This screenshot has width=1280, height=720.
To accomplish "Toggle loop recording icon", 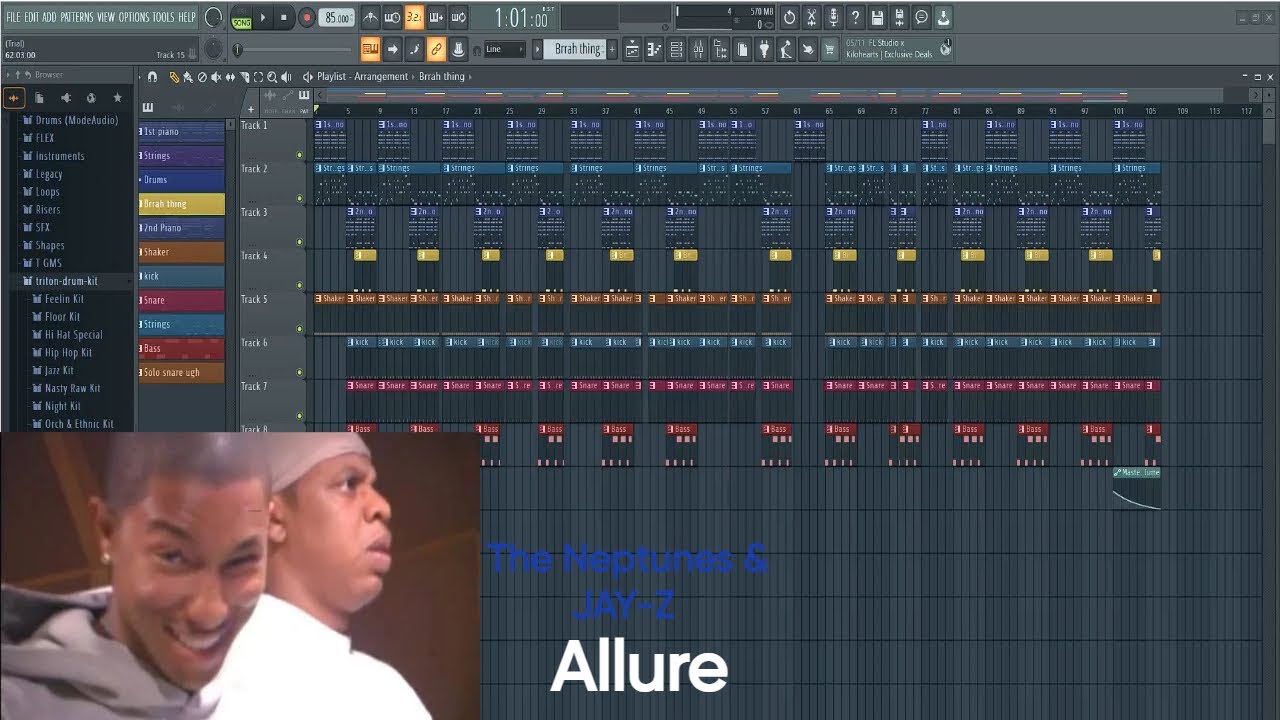I will tap(458, 17).
